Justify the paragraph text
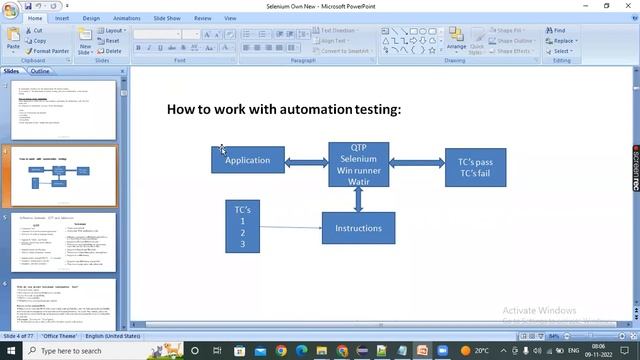 click(x=279, y=48)
